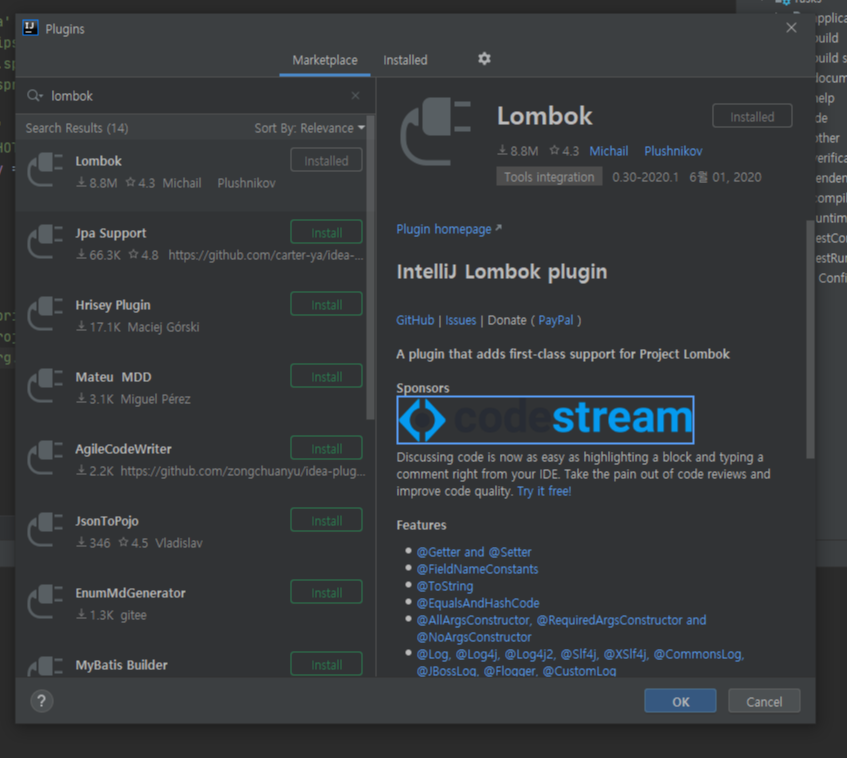Viewport: 847px width, 758px height.
Task: Open Michail author link in details
Action: click(x=608, y=151)
